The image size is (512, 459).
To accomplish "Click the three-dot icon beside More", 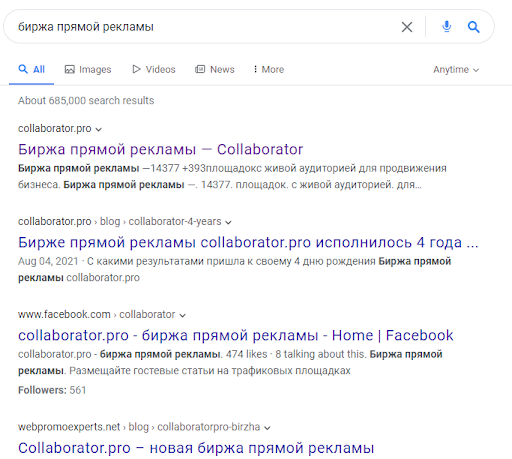I will pos(255,69).
